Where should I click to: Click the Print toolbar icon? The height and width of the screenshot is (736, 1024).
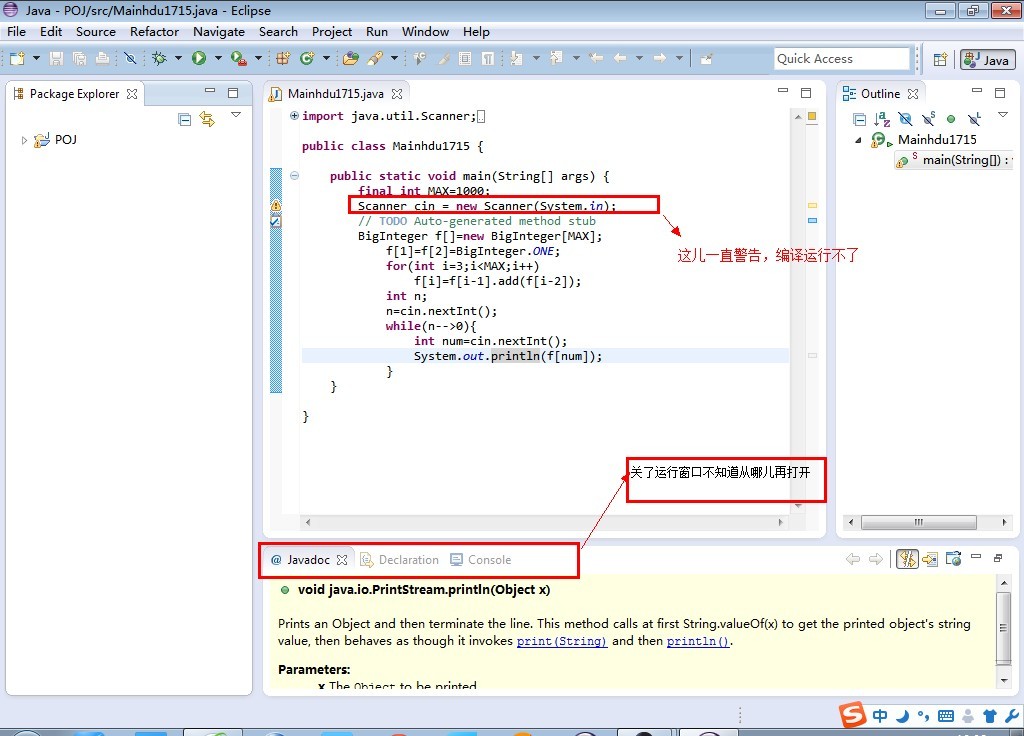tap(102, 59)
